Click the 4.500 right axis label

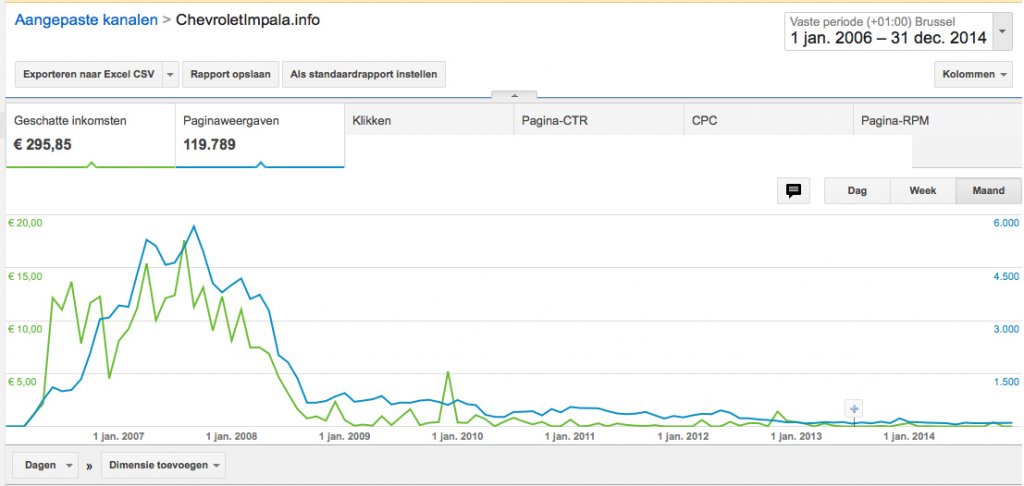click(1005, 276)
